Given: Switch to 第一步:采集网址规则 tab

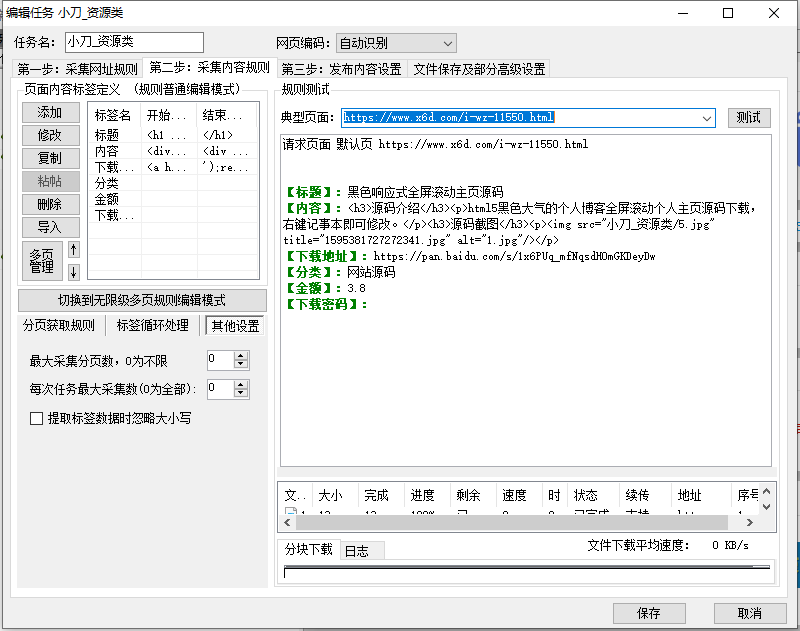Looking at the screenshot, I should 79,69.
